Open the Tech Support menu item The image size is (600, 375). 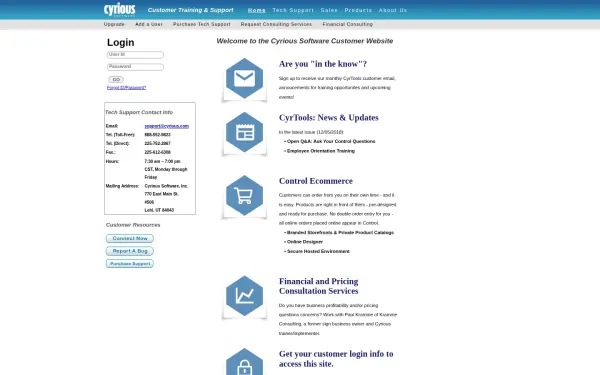293,10
